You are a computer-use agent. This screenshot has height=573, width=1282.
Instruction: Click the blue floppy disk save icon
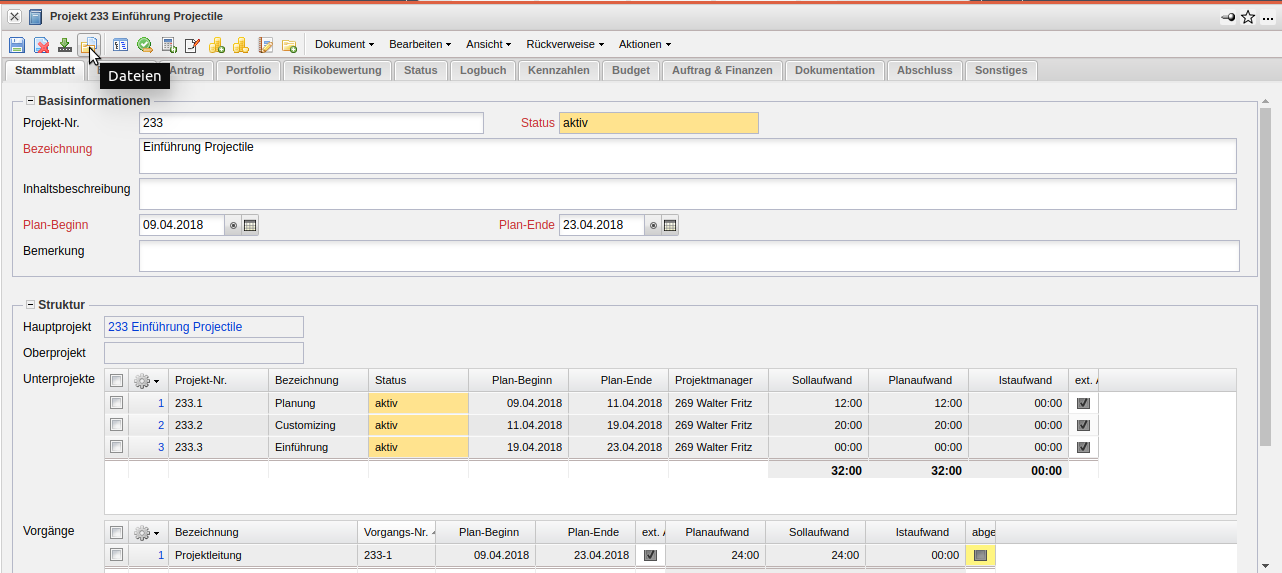click(x=17, y=45)
